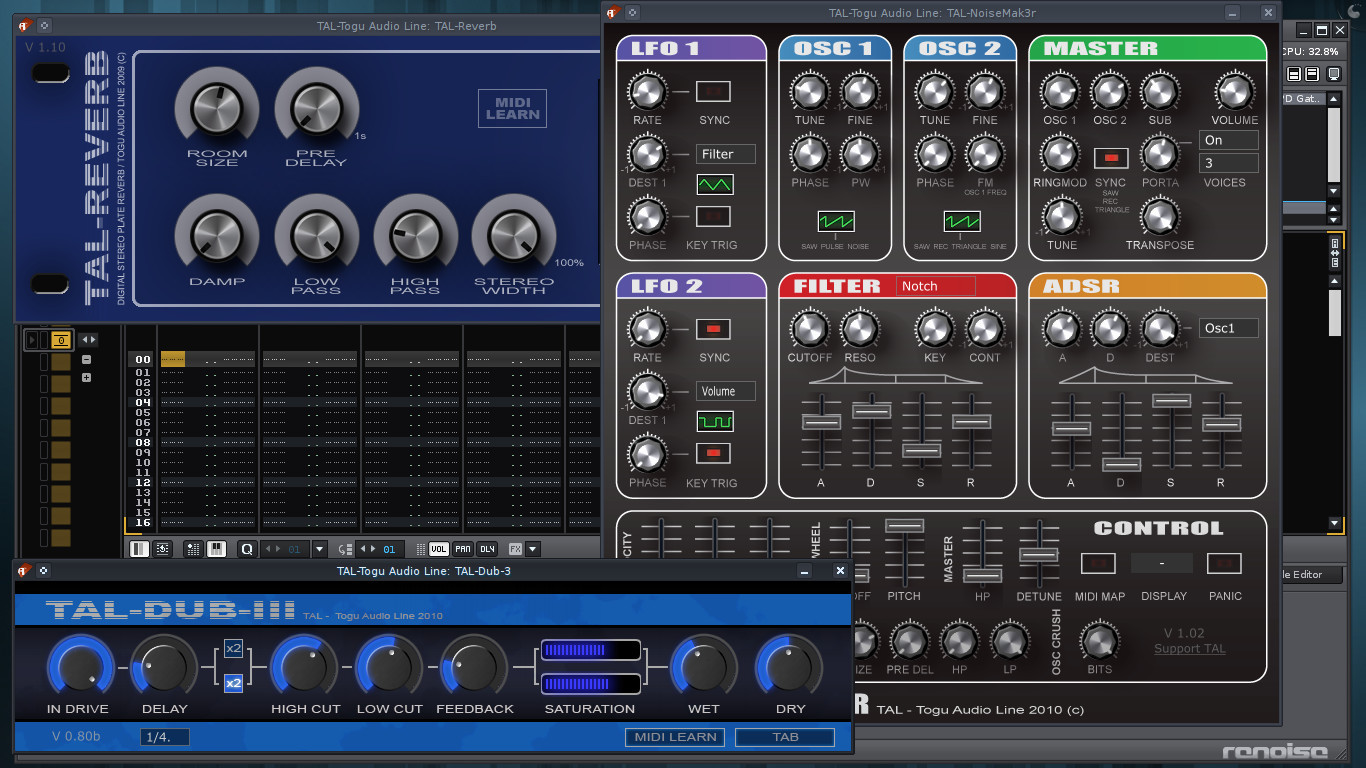Screen dimensions: 1366x768
Task: Click TAB button in TAL-Dub-III
Action: pos(785,737)
